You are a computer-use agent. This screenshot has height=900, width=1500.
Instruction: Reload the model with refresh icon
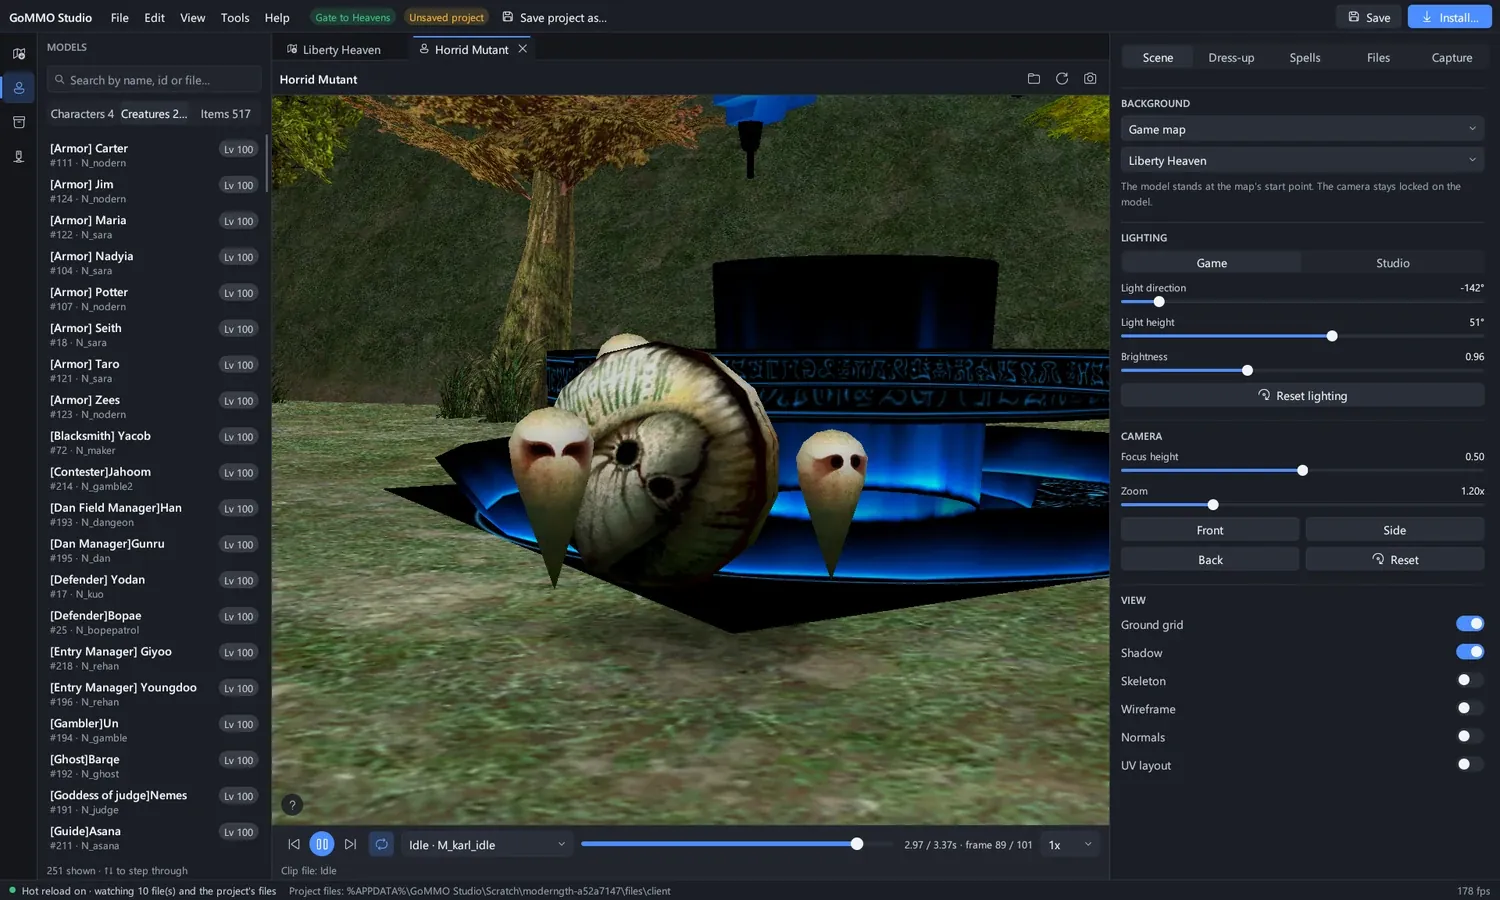[x=1062, y=79]
